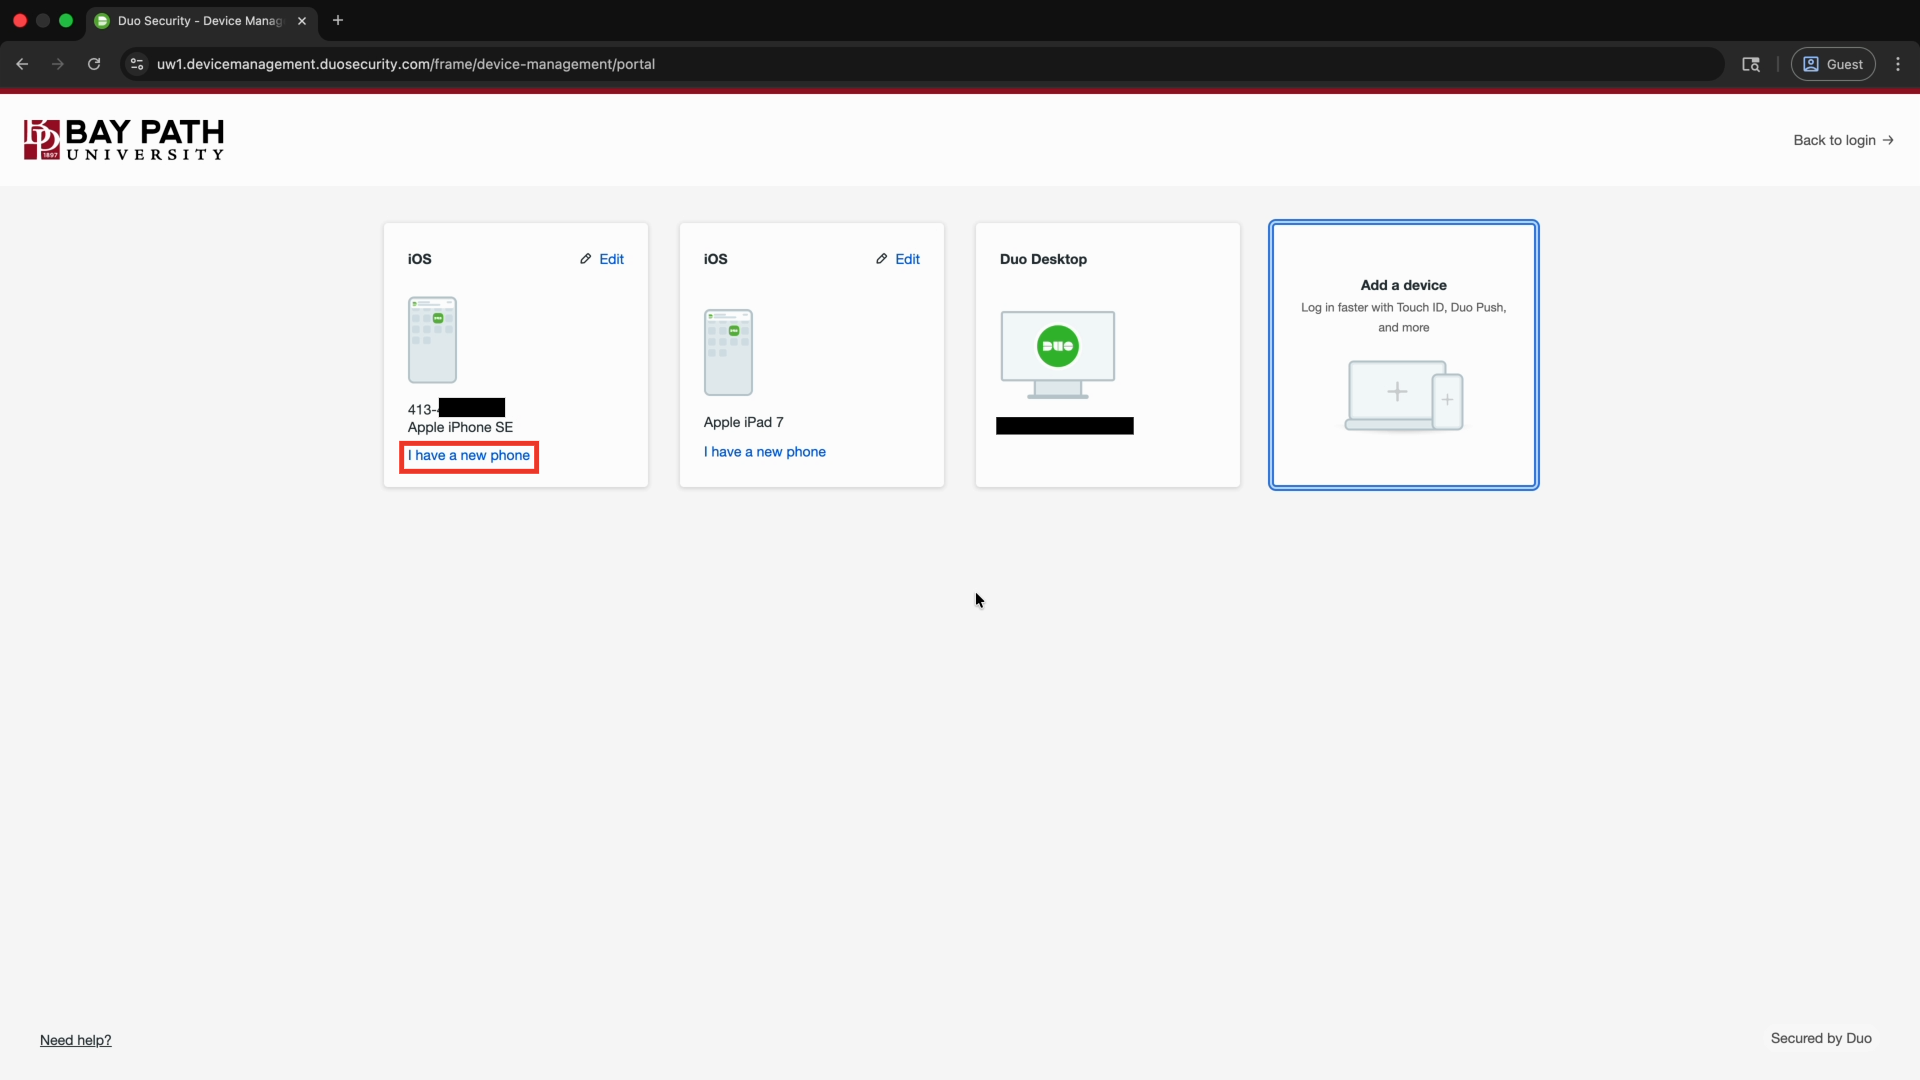1920x1080 pixels.
Task: Click 'I have a new phone' under iPad 7
Action: 765,452
